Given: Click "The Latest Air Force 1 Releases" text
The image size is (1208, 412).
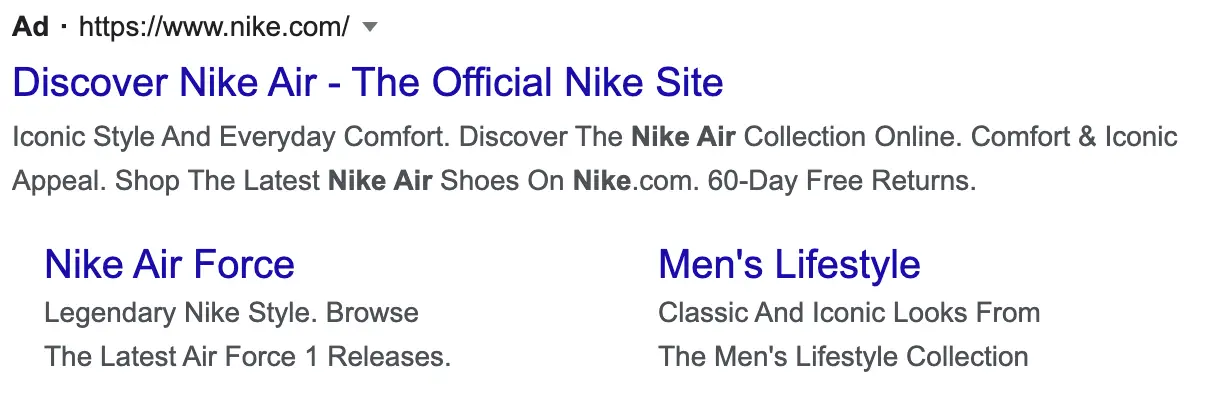Looking at the screenshot, I should (248, 356).
